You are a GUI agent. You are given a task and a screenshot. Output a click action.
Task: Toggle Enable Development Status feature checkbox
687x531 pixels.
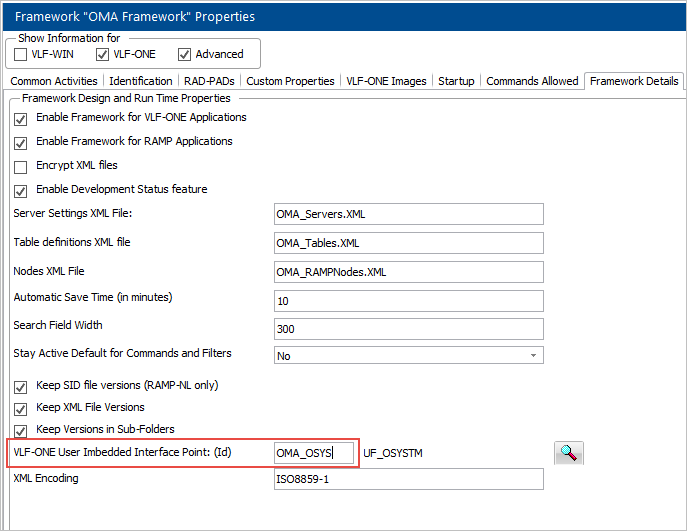21,190
